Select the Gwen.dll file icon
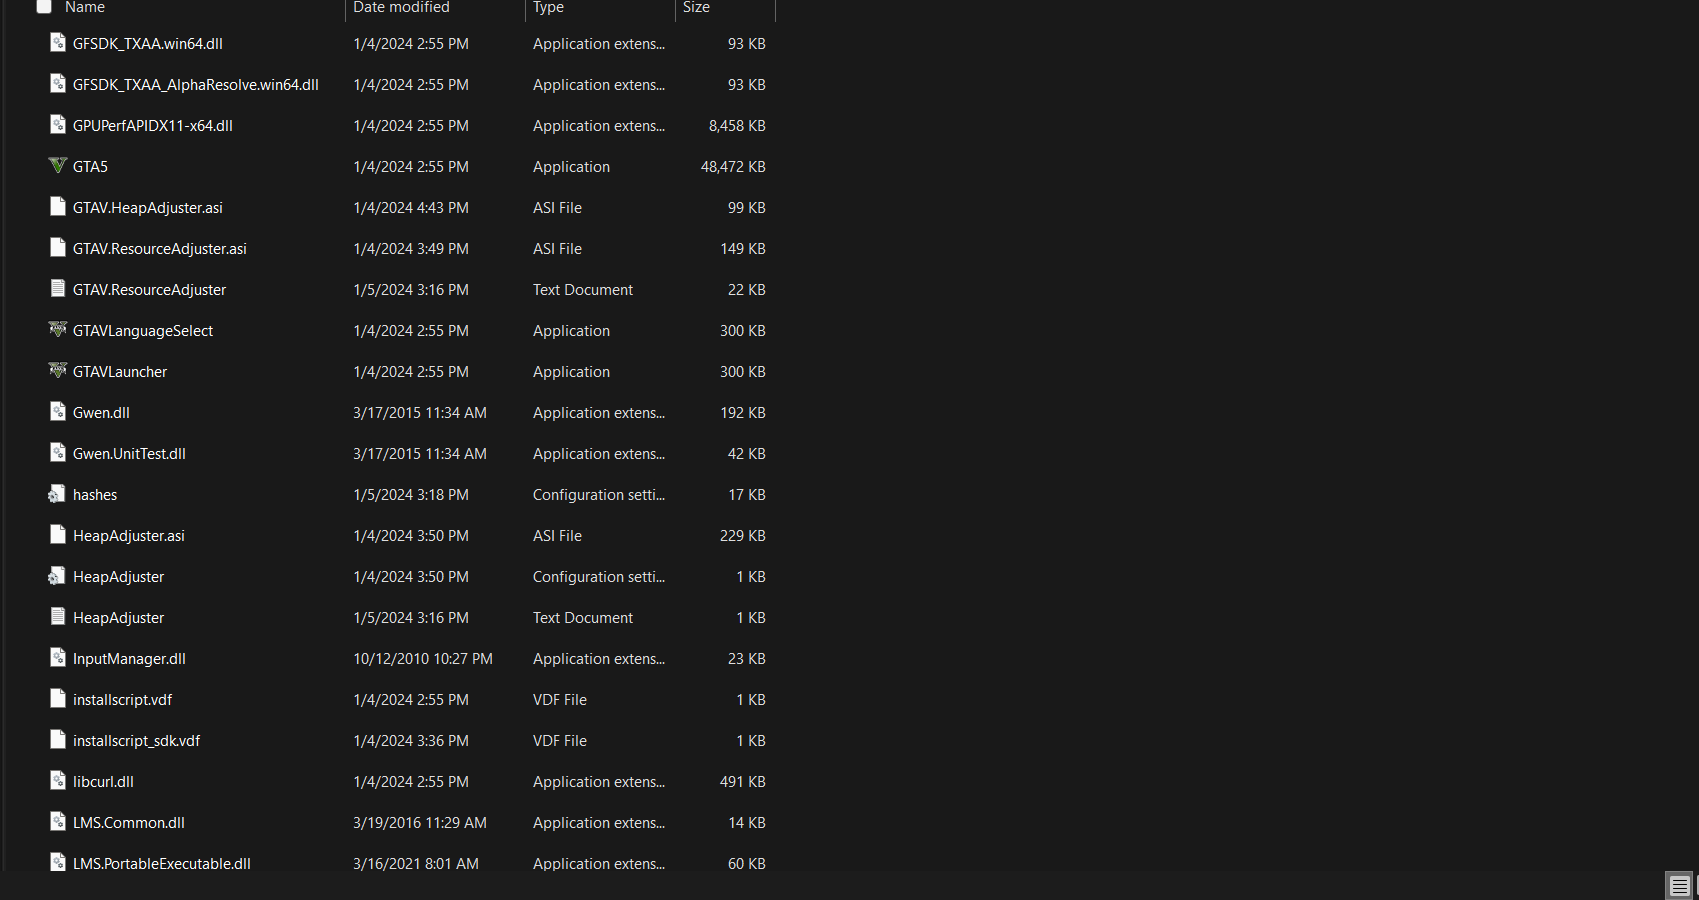Screen dimensions: 1699x900 [x=58, y=412]
